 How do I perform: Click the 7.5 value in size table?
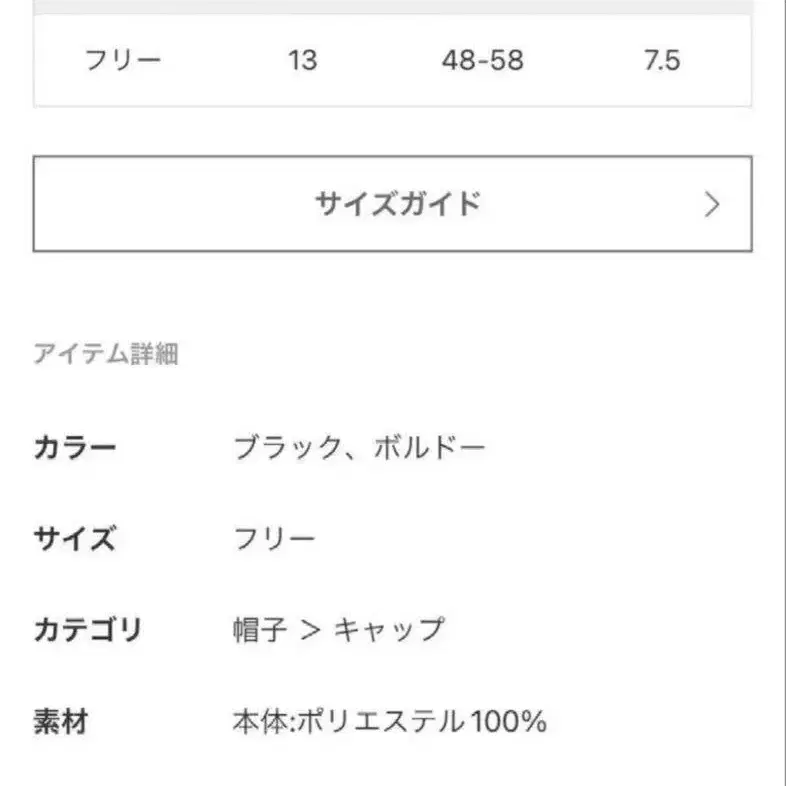[661, 60]
